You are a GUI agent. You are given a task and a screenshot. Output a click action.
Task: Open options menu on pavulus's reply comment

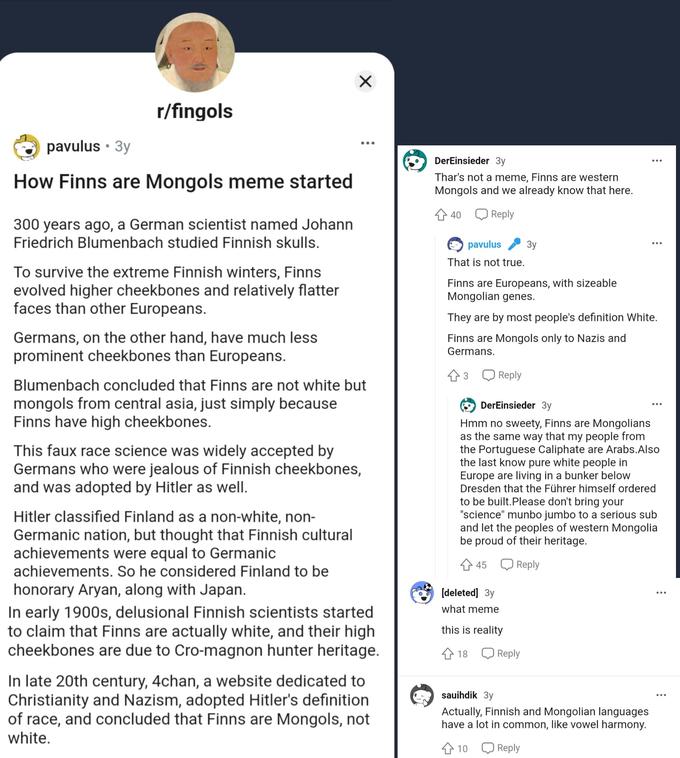(x=656, y=243)
